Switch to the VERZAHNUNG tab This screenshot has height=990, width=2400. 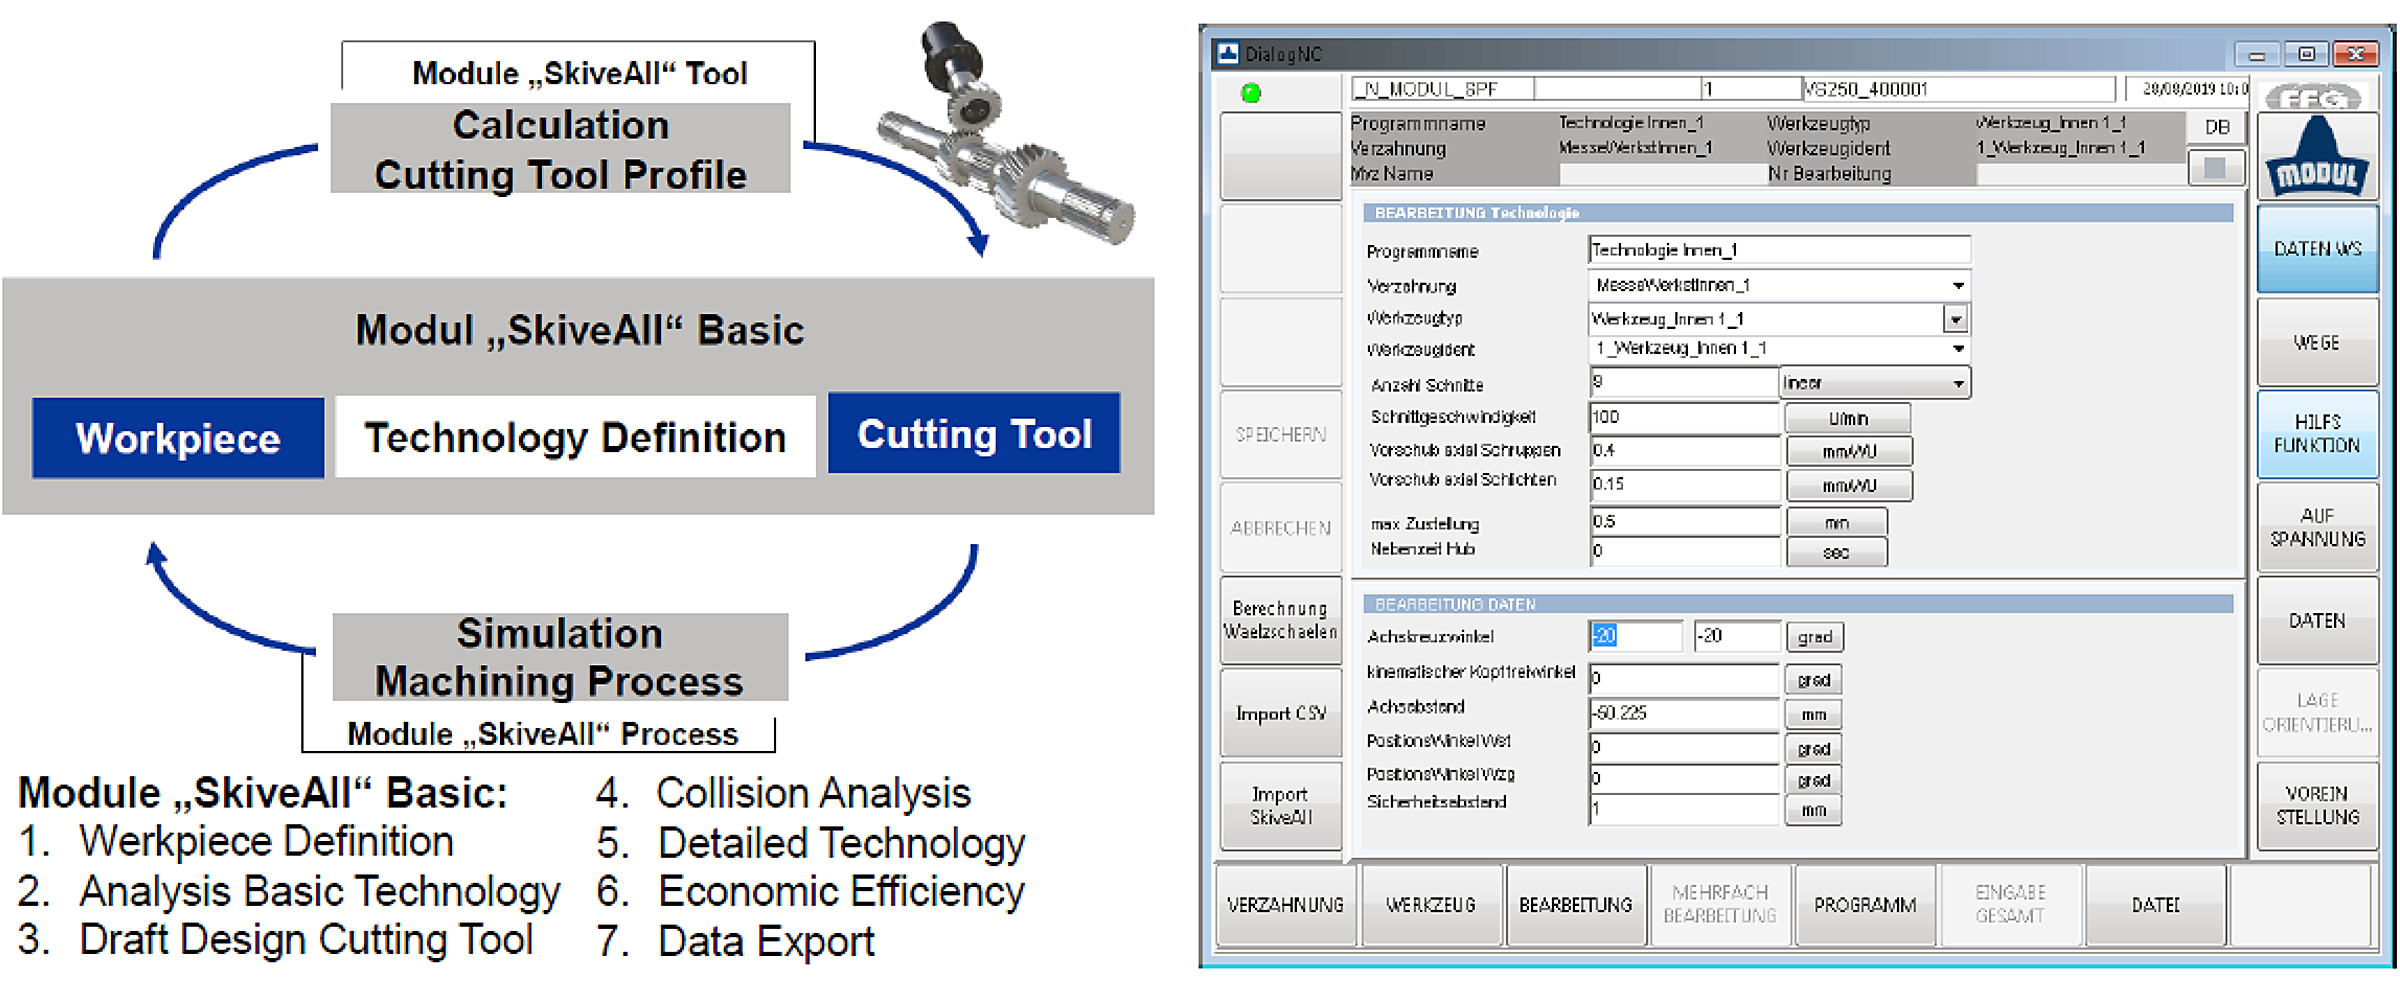tap(1285, 905)
